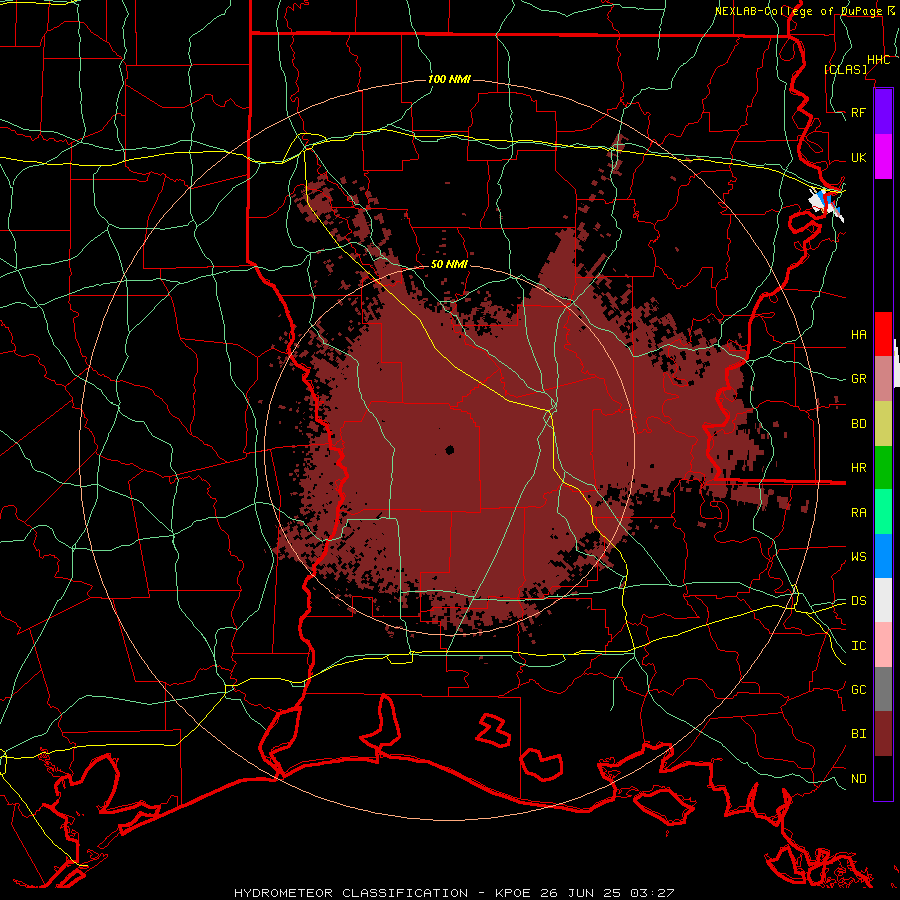Click the 50 NMI range ring label
900x900 pixels.
pyautogui.click(x=449, y=264)
